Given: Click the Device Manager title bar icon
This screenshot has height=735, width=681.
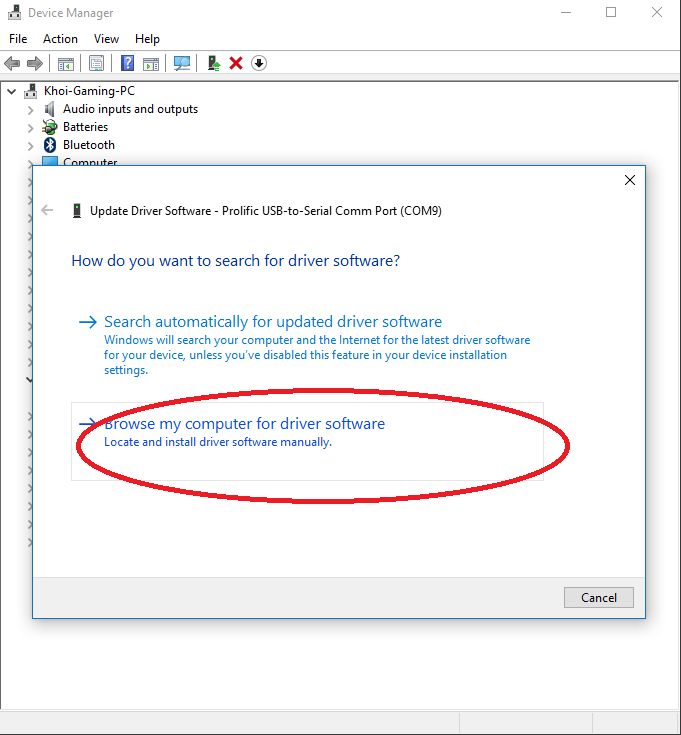Looking at the screenshot, I should 15,12.
